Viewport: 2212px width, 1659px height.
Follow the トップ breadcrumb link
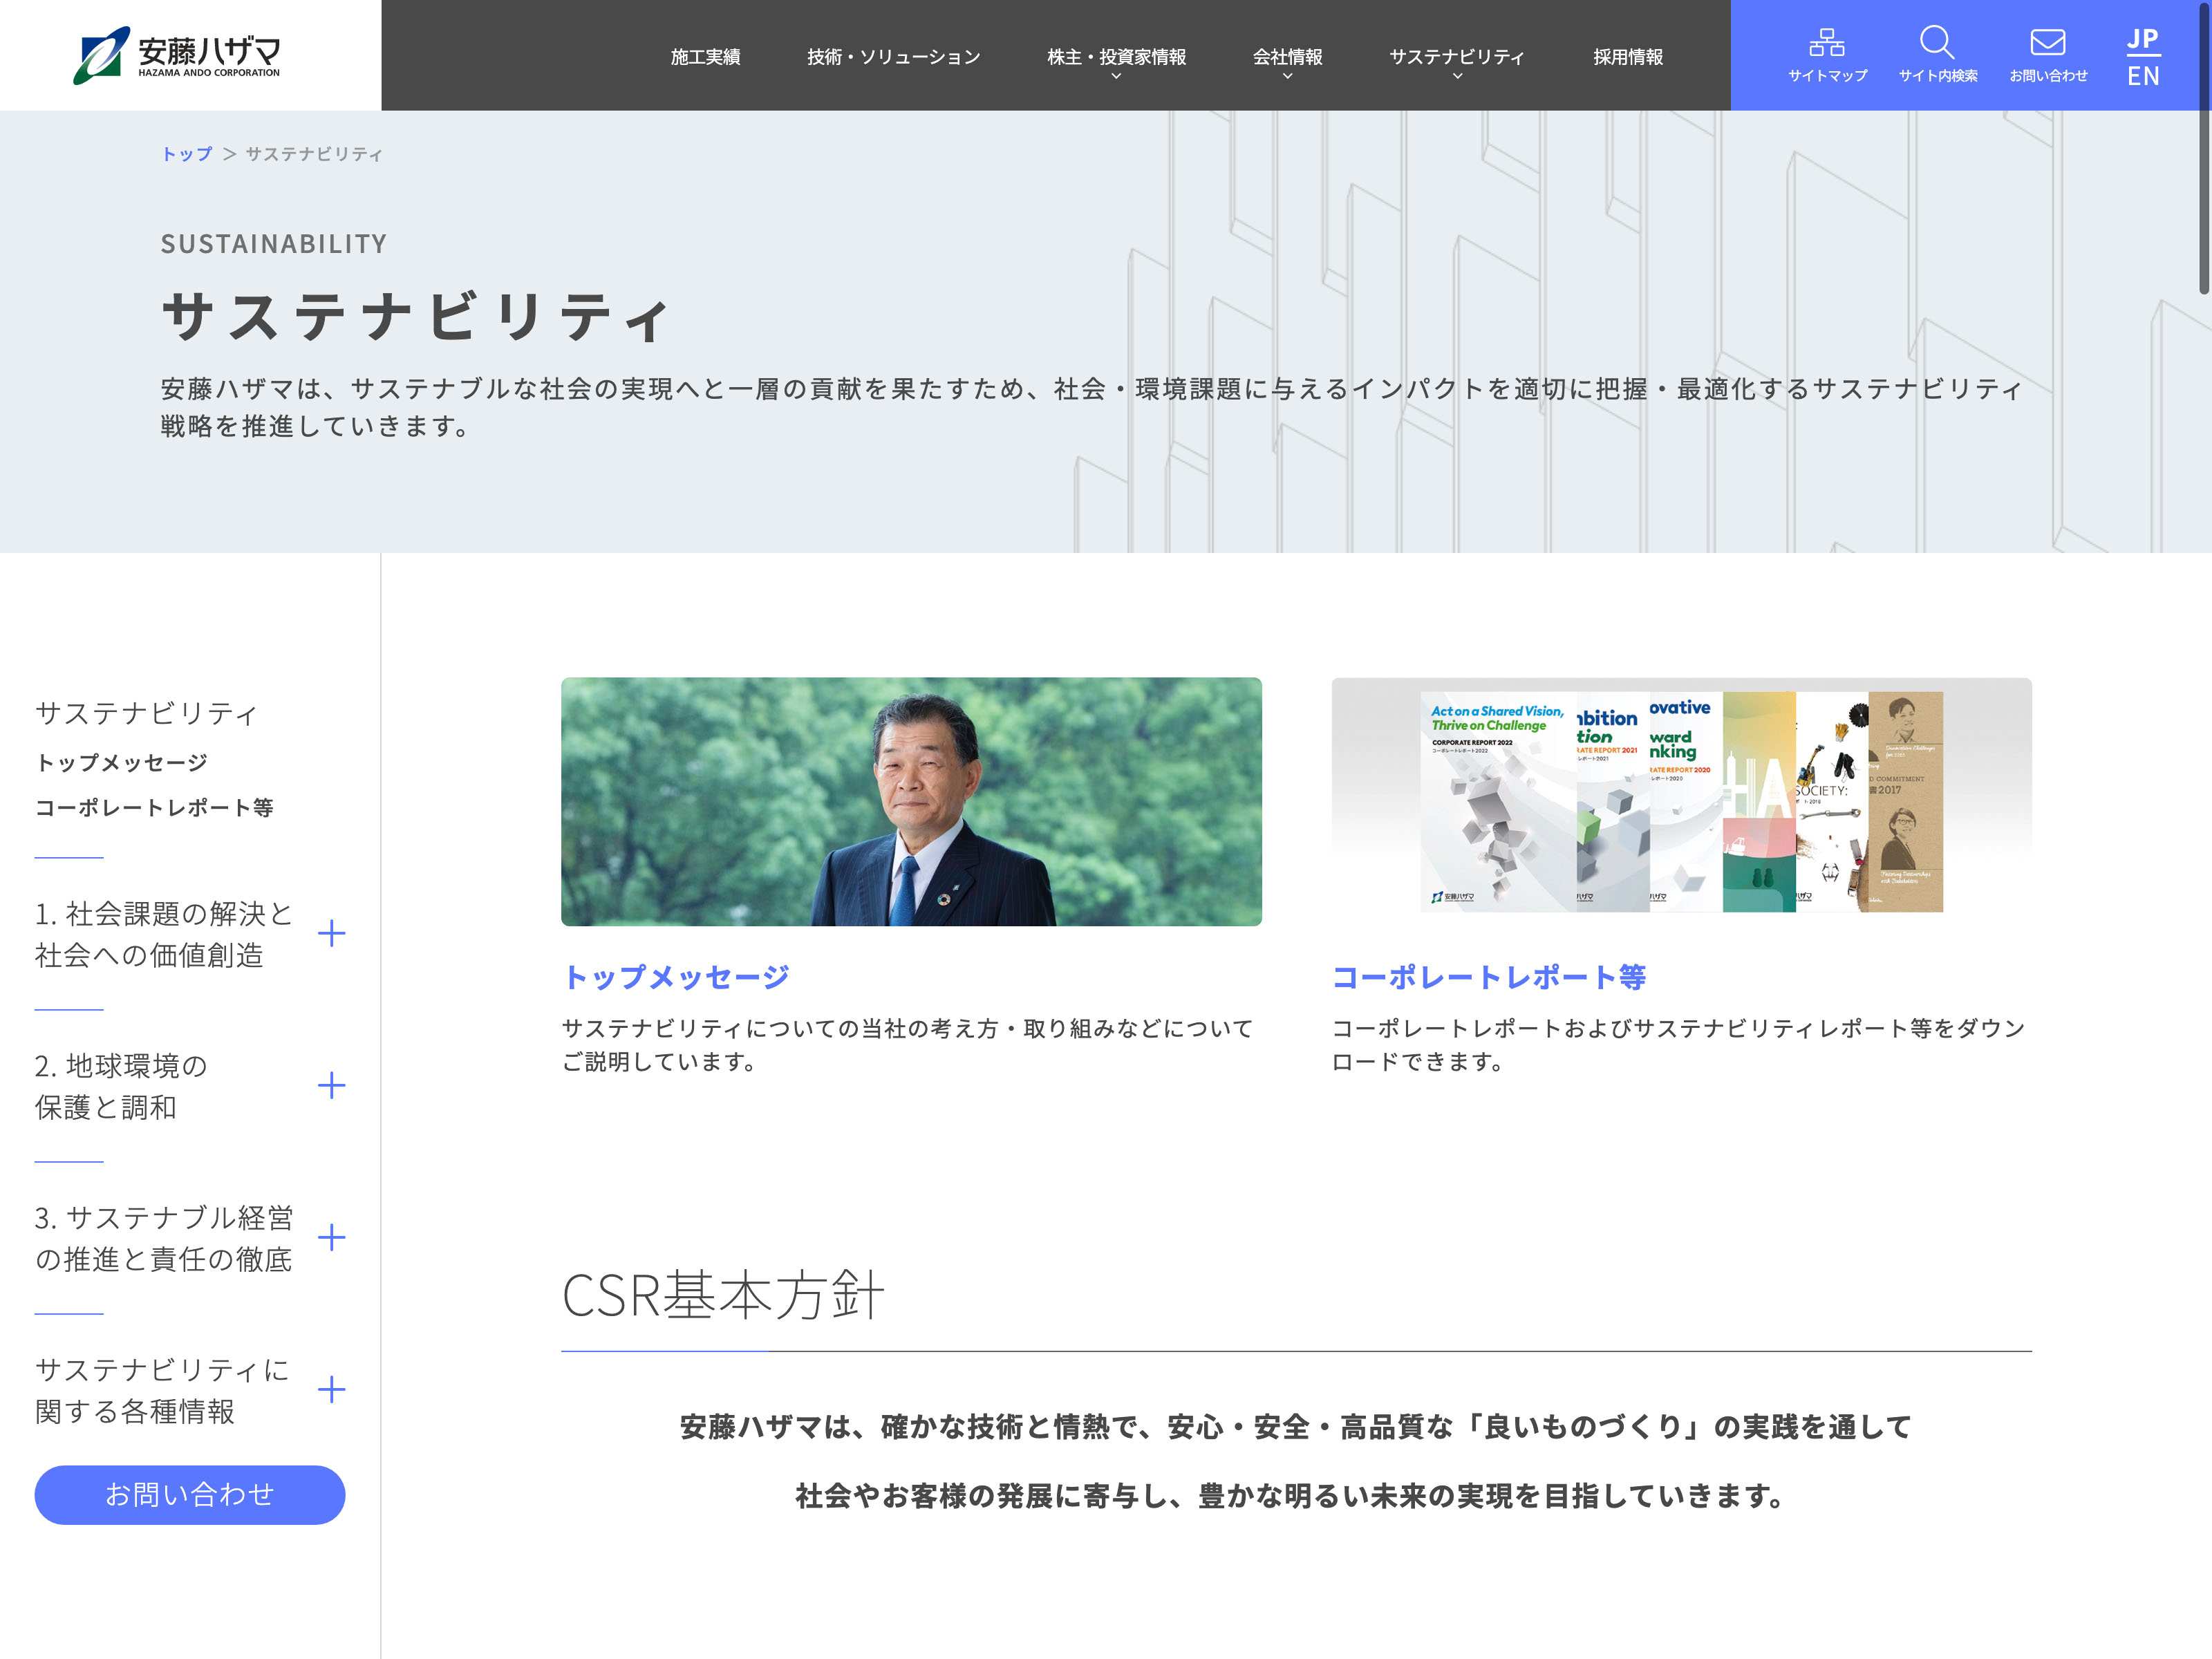187,154
